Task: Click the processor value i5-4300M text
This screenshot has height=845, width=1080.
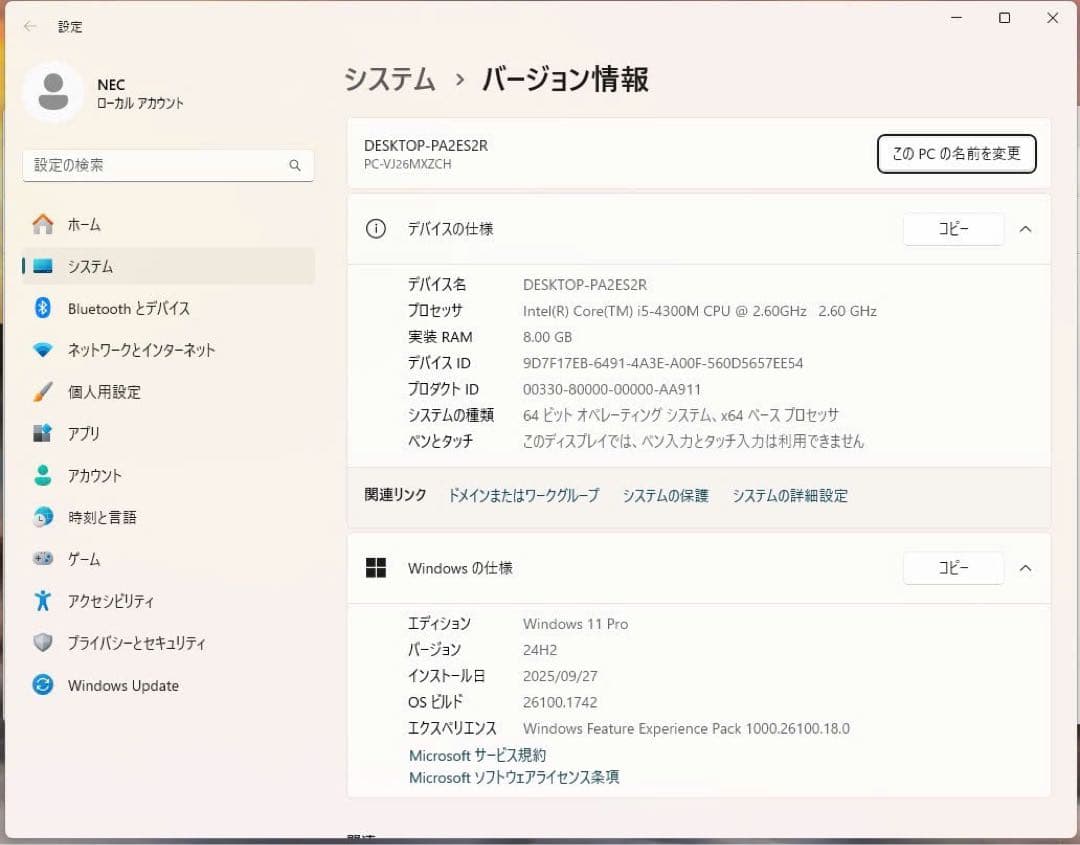Action: point(700,311)
